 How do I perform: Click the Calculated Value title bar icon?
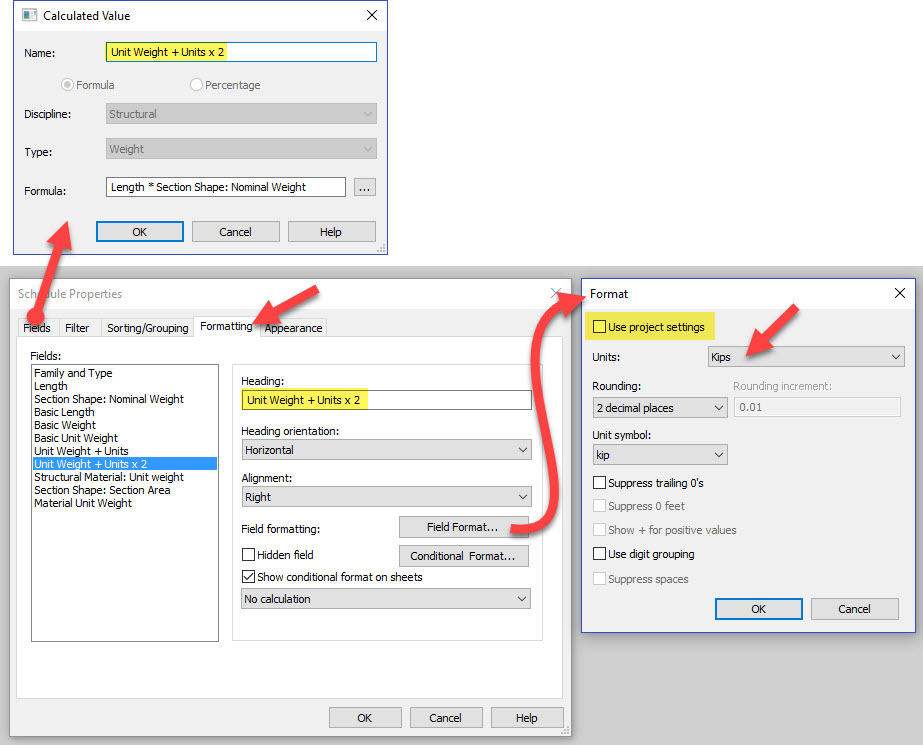[x=28, y=15]
